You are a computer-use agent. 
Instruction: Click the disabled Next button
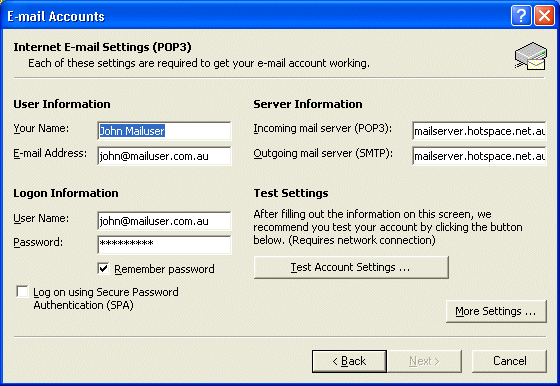point(425,361)
